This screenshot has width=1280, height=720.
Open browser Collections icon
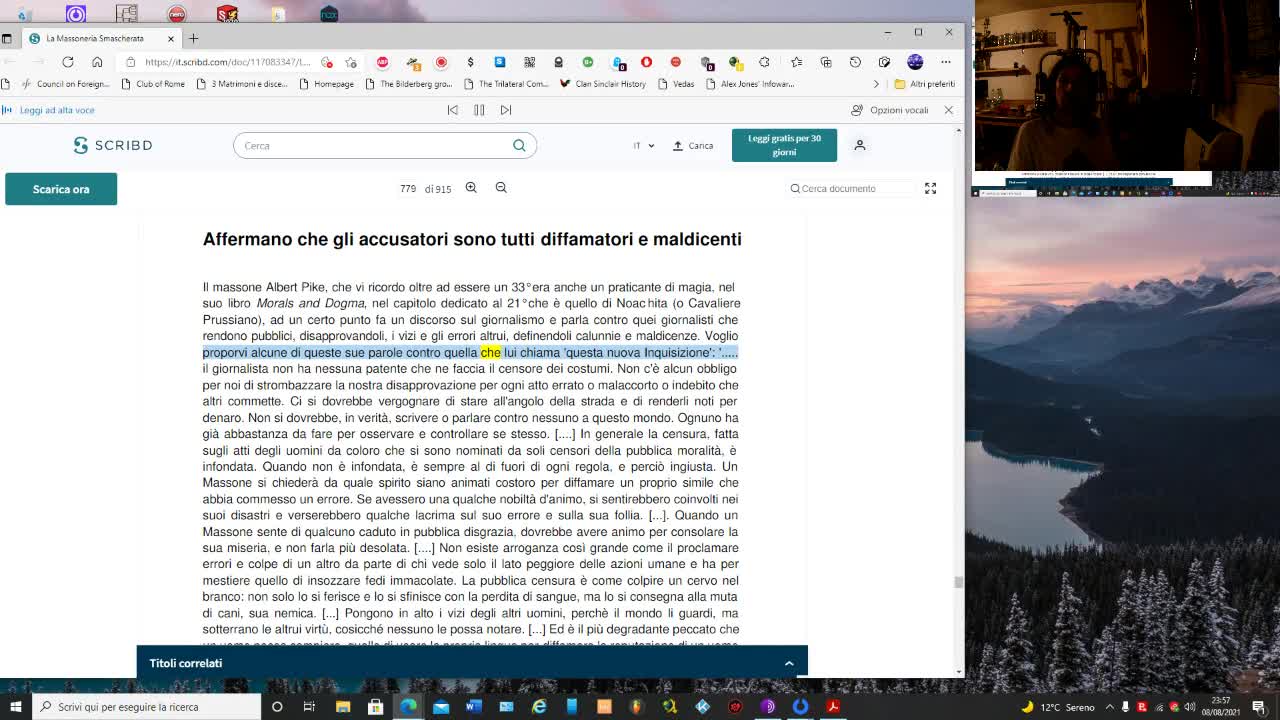tap(826, 62)
